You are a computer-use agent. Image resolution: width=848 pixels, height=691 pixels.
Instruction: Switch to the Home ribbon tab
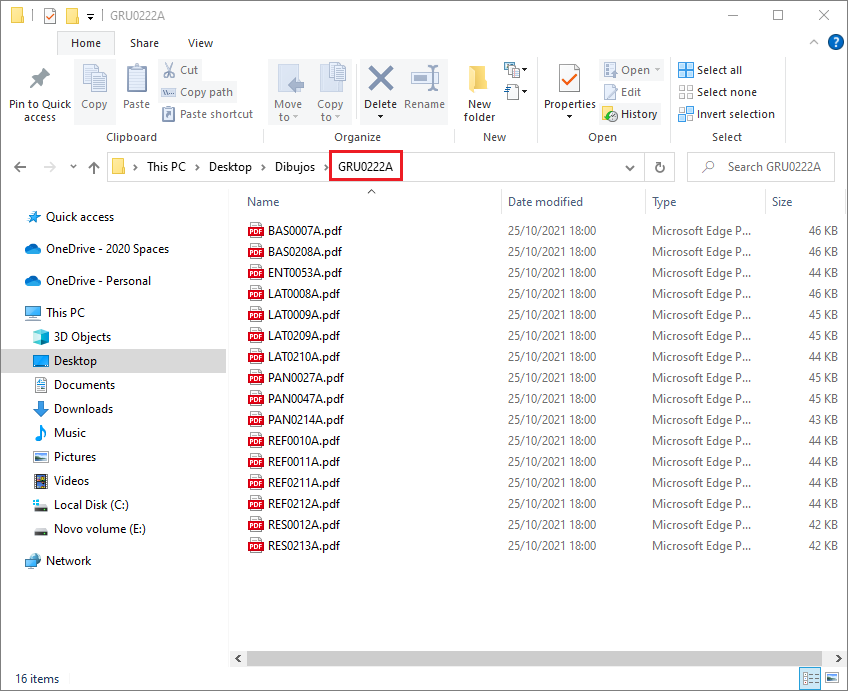click(86, 43)
